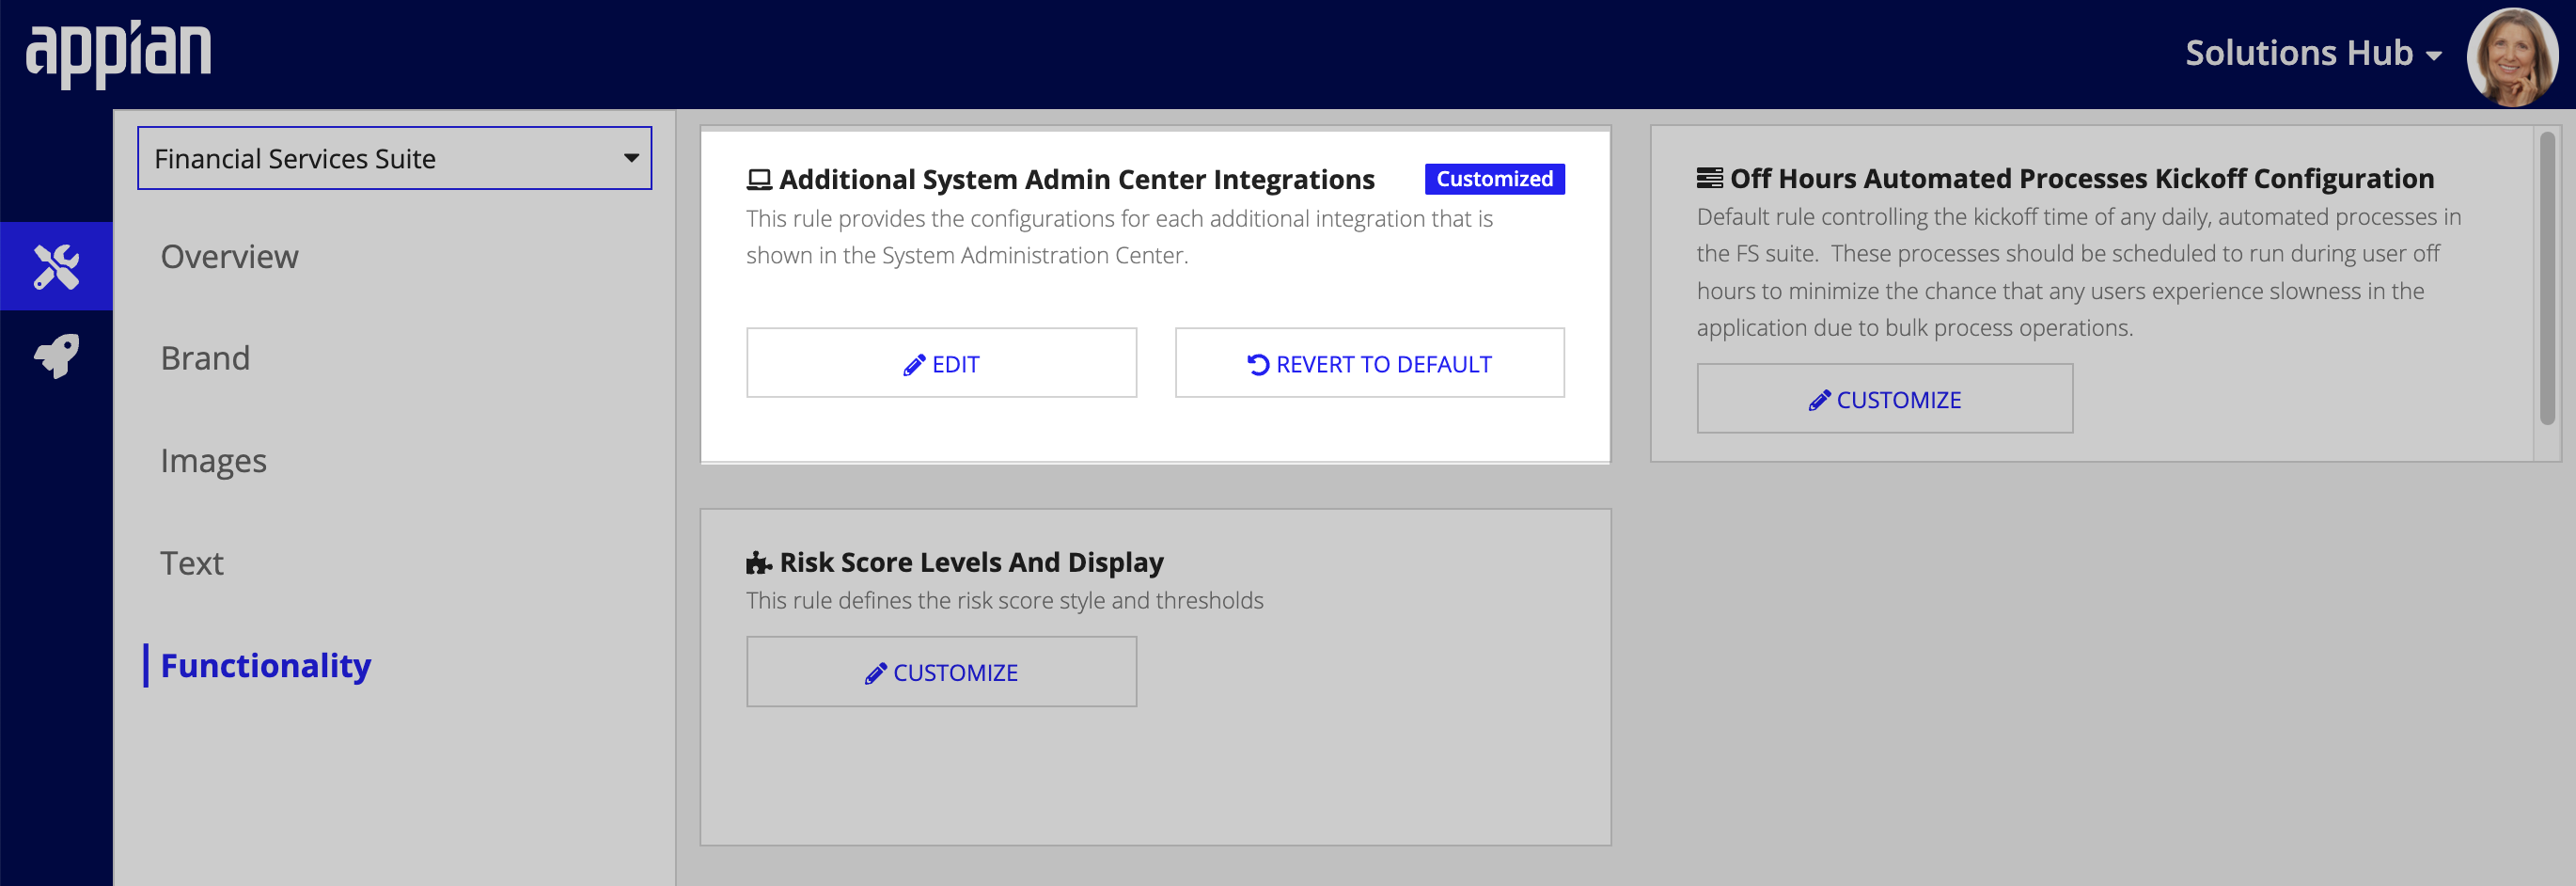Click the Off Hours card scrollbar
This screenshot has width=2576, height=886.
tap(2547, 279)
